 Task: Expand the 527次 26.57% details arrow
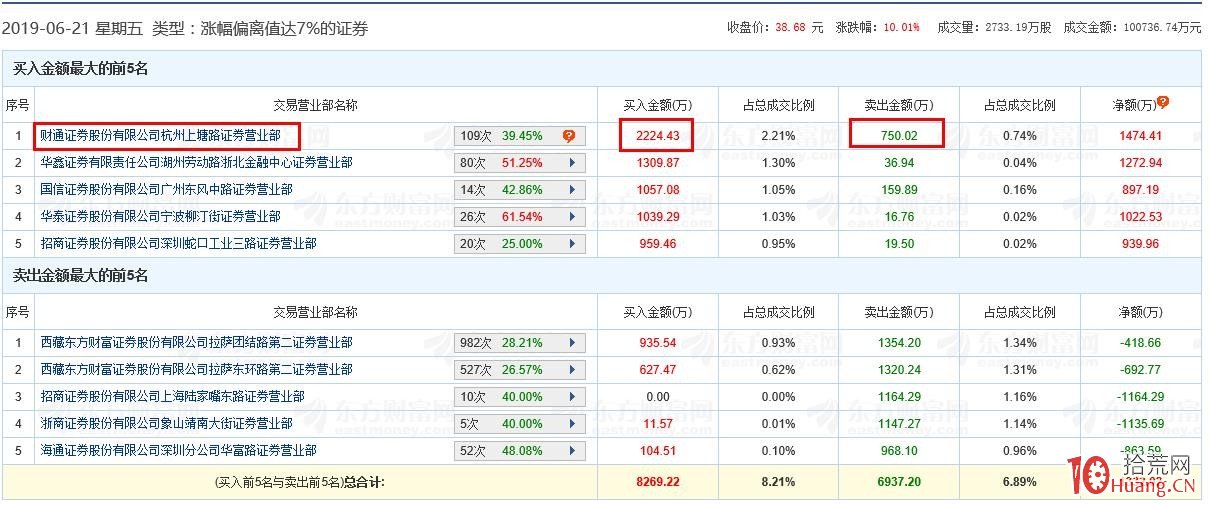pos(572,370)
